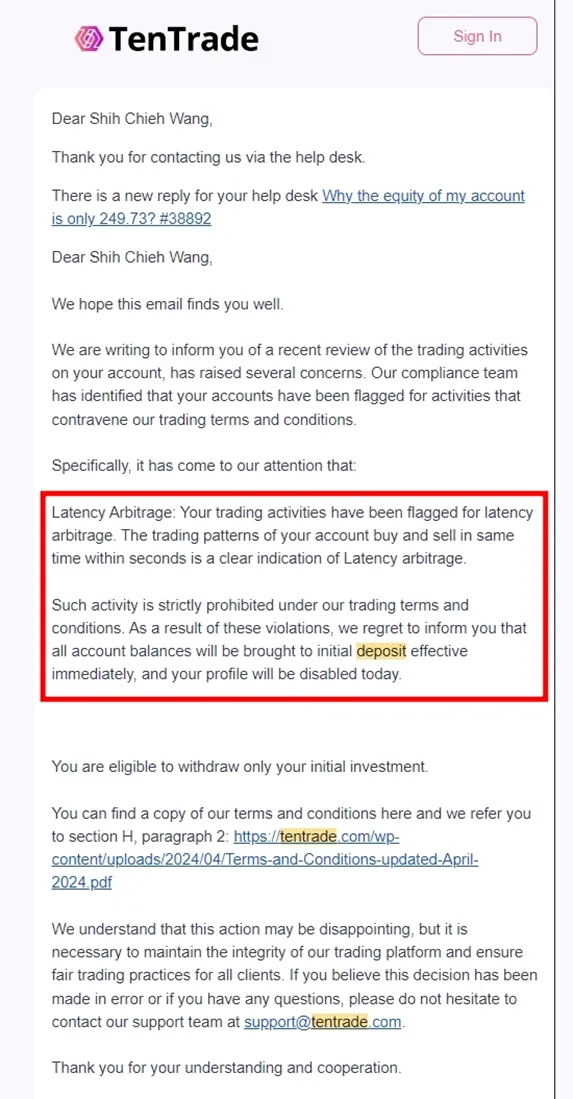This screenshot has height=1099, width=573.
Task: Click the "We understand that this action may be disappointing" paragraph
Action: coord(294,976)
